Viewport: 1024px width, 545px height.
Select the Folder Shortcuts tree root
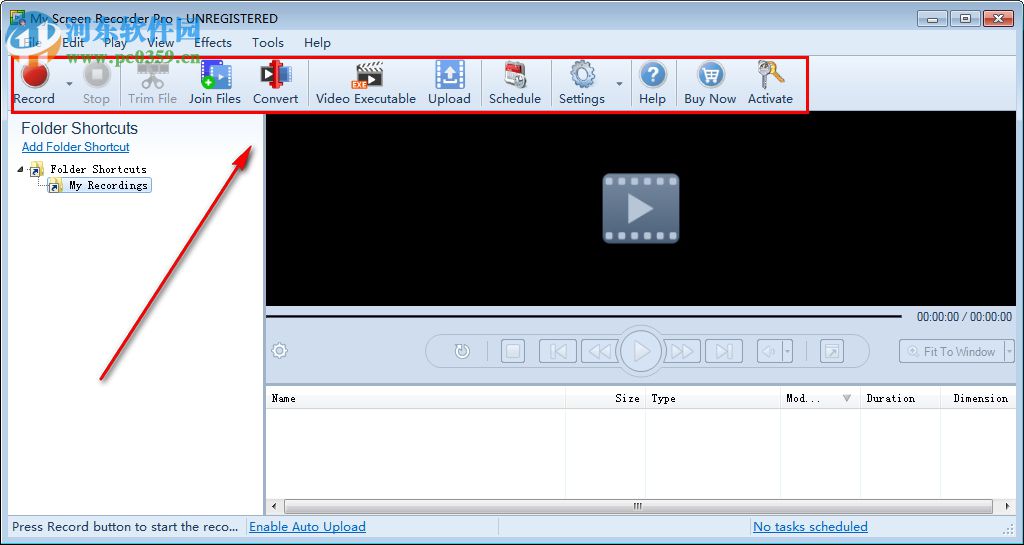pos(99,169)
